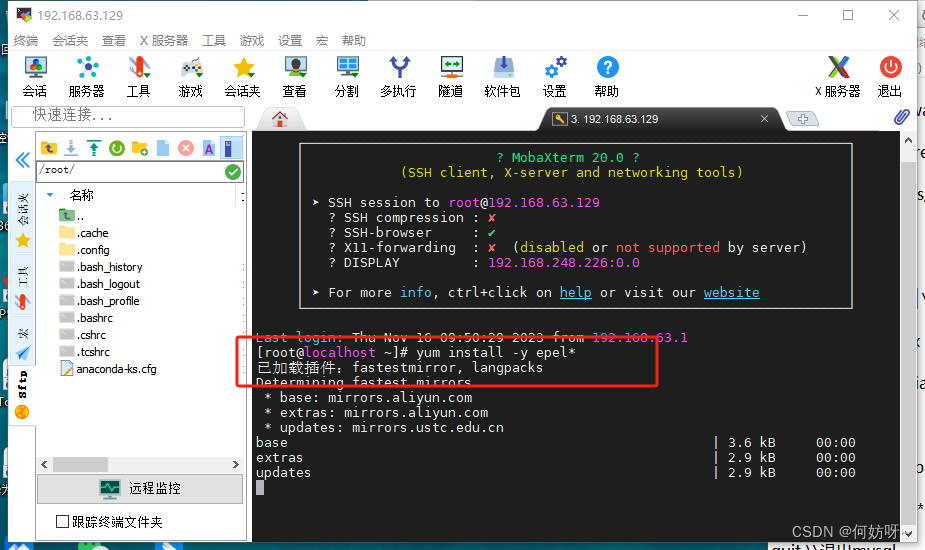925x550 pixels.
Task: Open the 设置 gears toolbar icon
Action: point(555,77)
